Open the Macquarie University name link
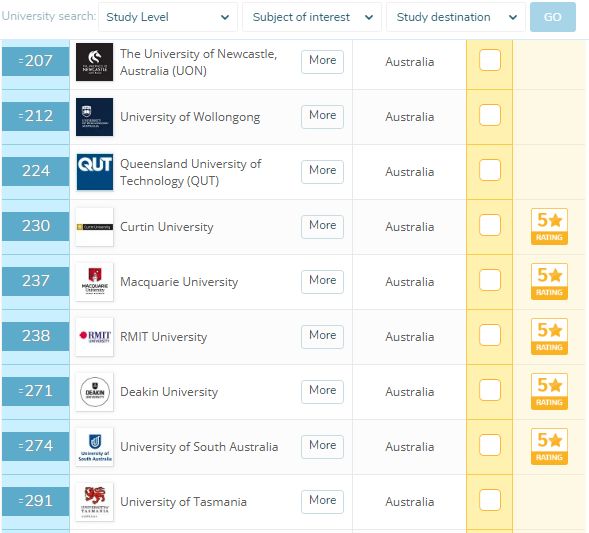 pos(179,282)
